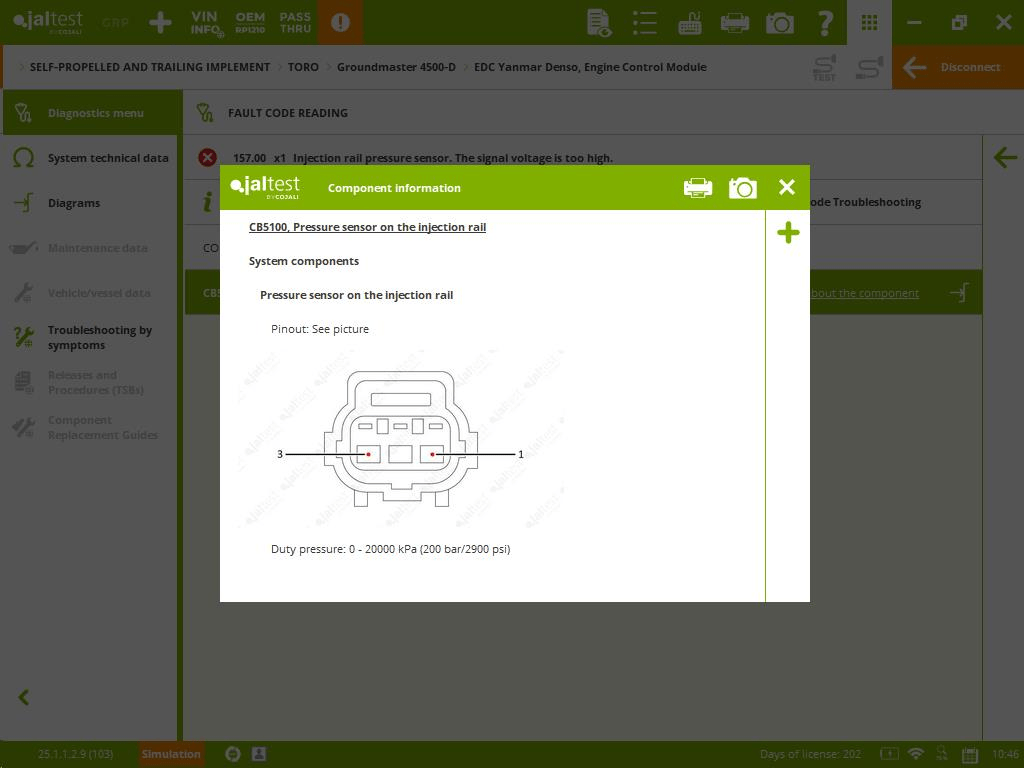Viewport: 1024px width, 768px height.
Task: Click the green back arrow on right panel
Action: tap(1005, 157)
